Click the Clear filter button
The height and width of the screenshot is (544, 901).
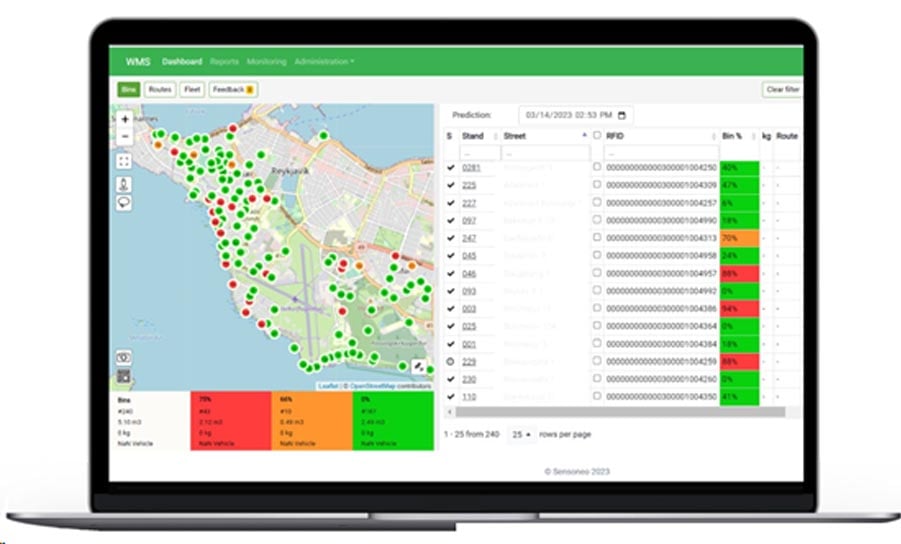(x=781, y=90)
